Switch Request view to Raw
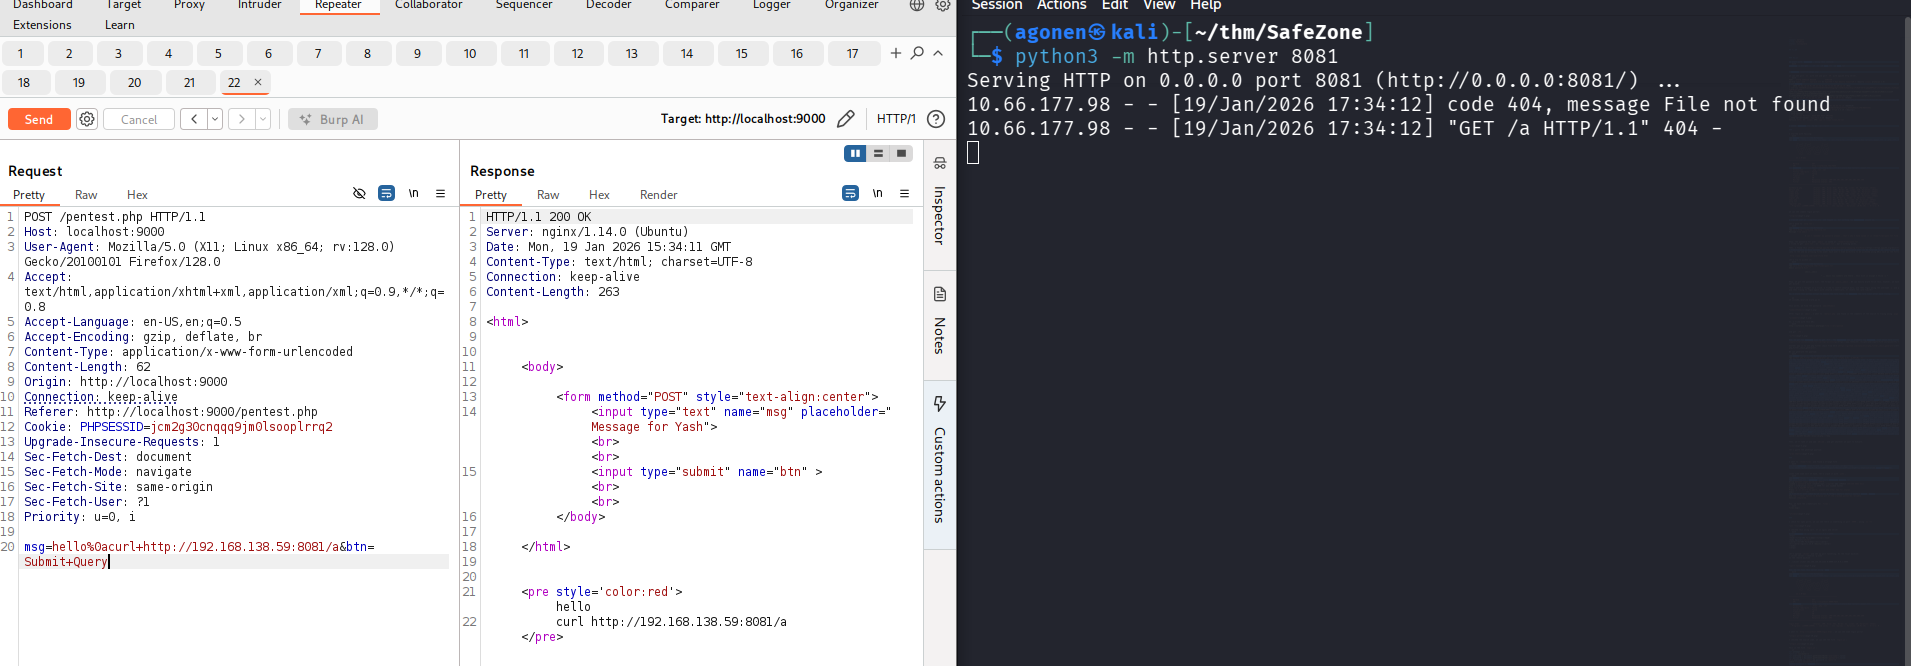The height and width of the screenshot is (666, 1911). tap(86, 195)
